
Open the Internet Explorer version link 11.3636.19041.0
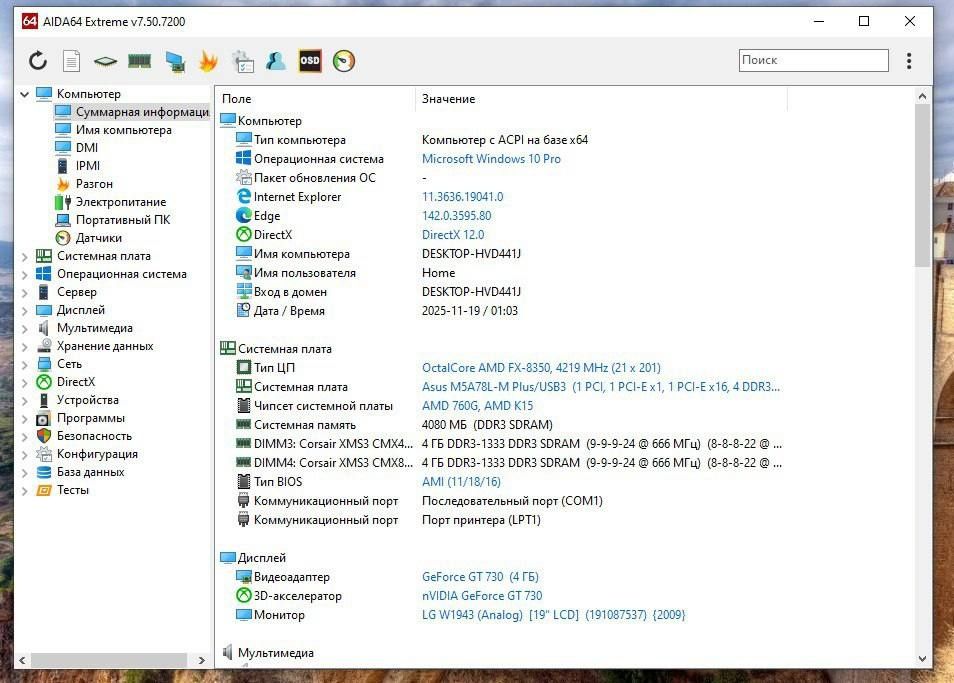pos(462,197)
